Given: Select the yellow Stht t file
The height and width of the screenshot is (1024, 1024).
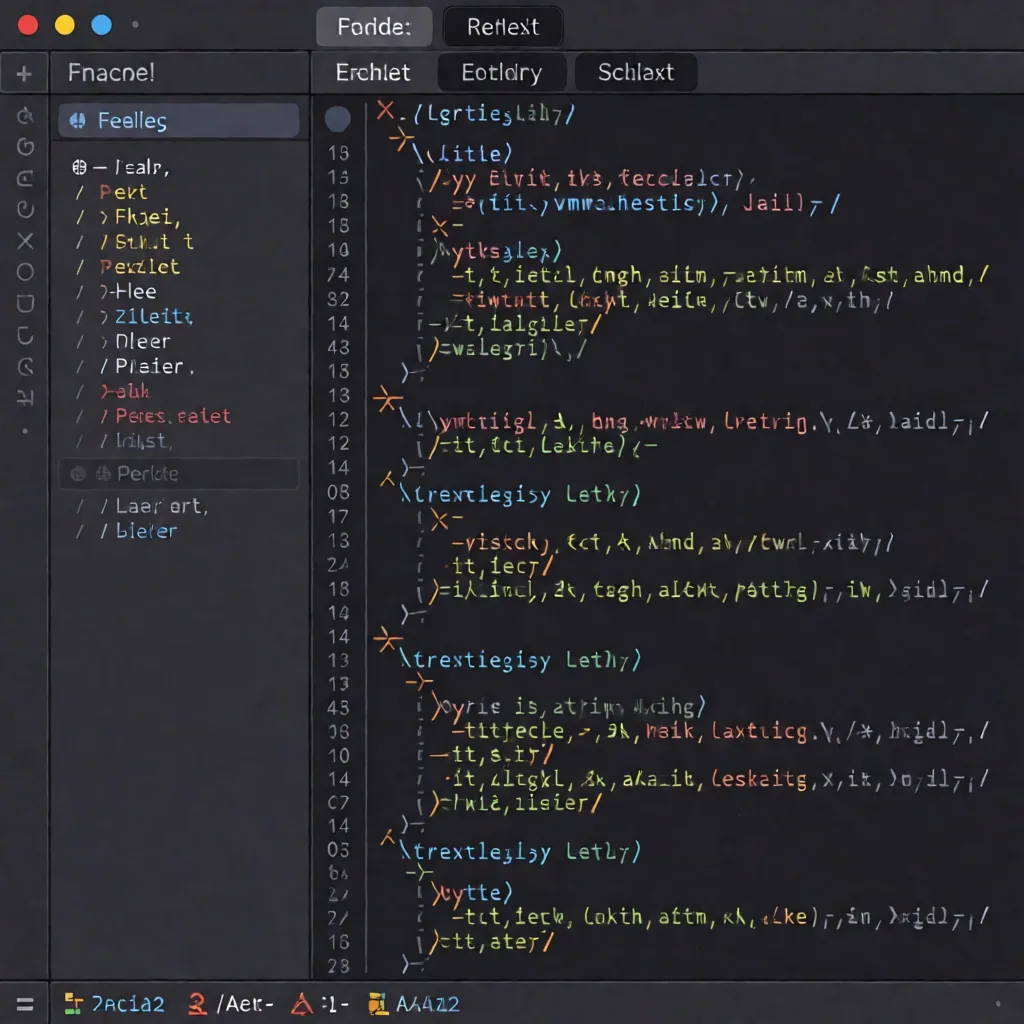Looking at the screenshot, I should coord(154,242).
